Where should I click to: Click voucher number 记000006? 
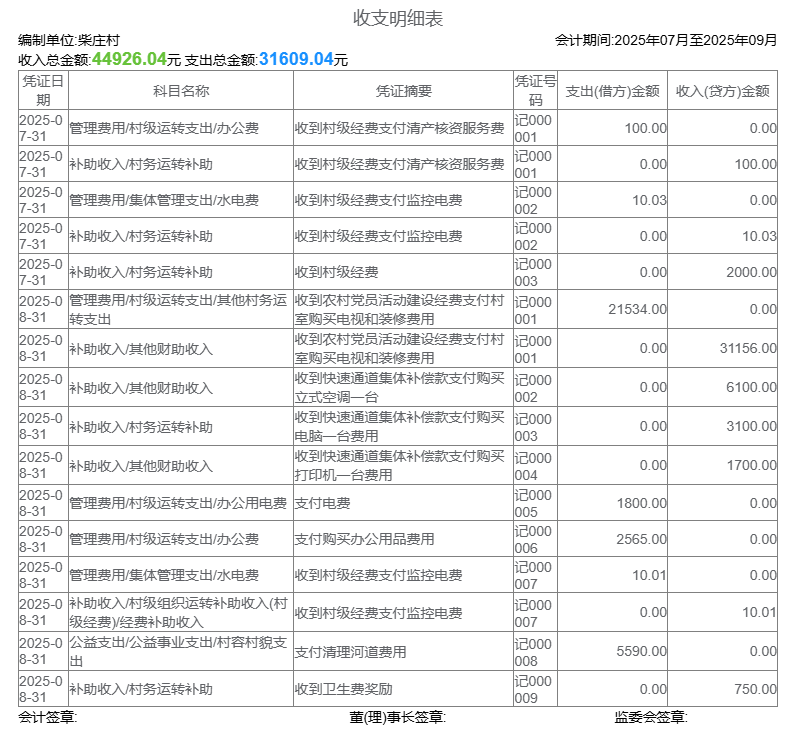coord(533,539)
